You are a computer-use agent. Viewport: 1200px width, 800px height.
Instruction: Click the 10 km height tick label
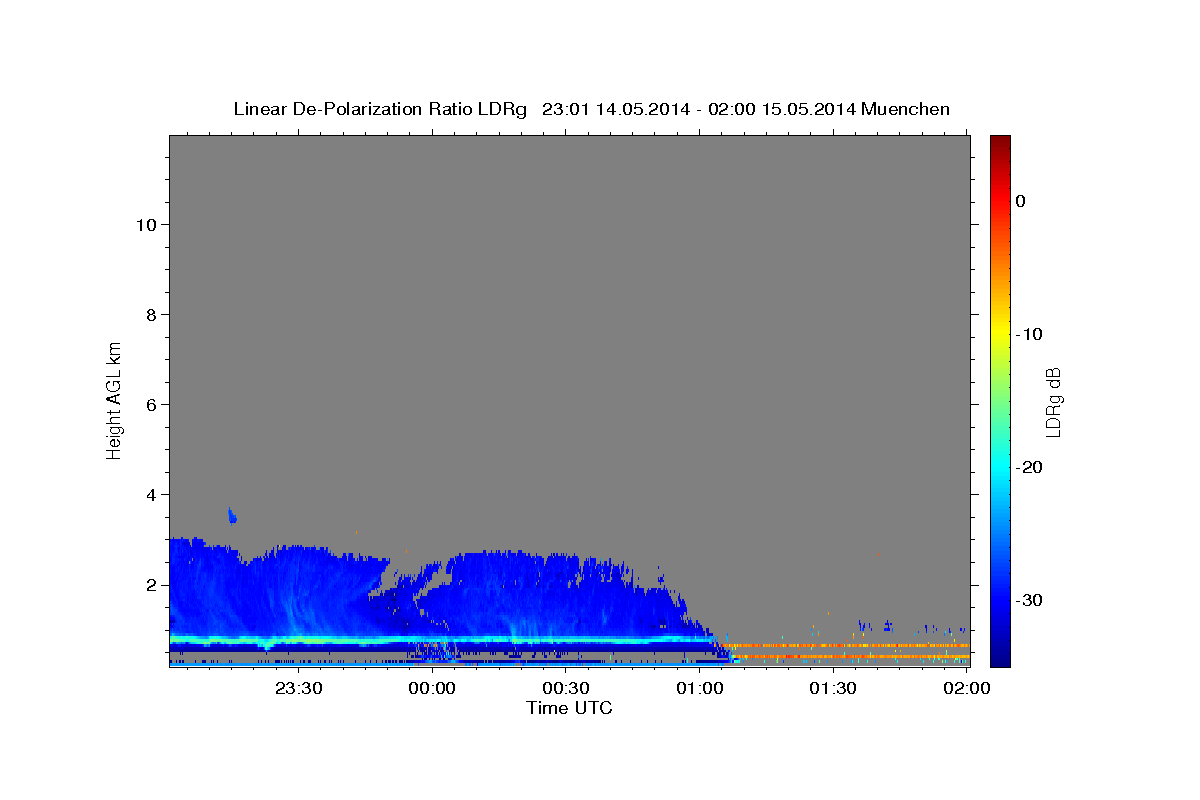pos(145,225)
